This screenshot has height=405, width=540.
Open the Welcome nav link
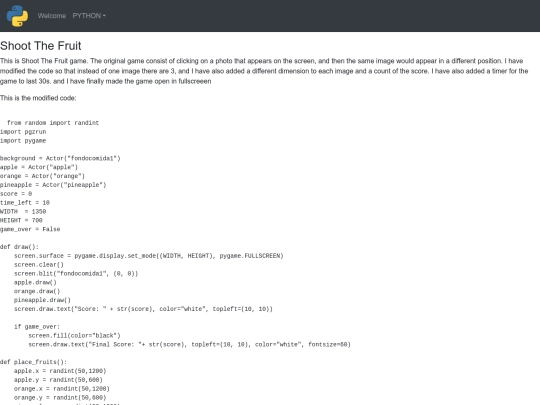(52, 16)
